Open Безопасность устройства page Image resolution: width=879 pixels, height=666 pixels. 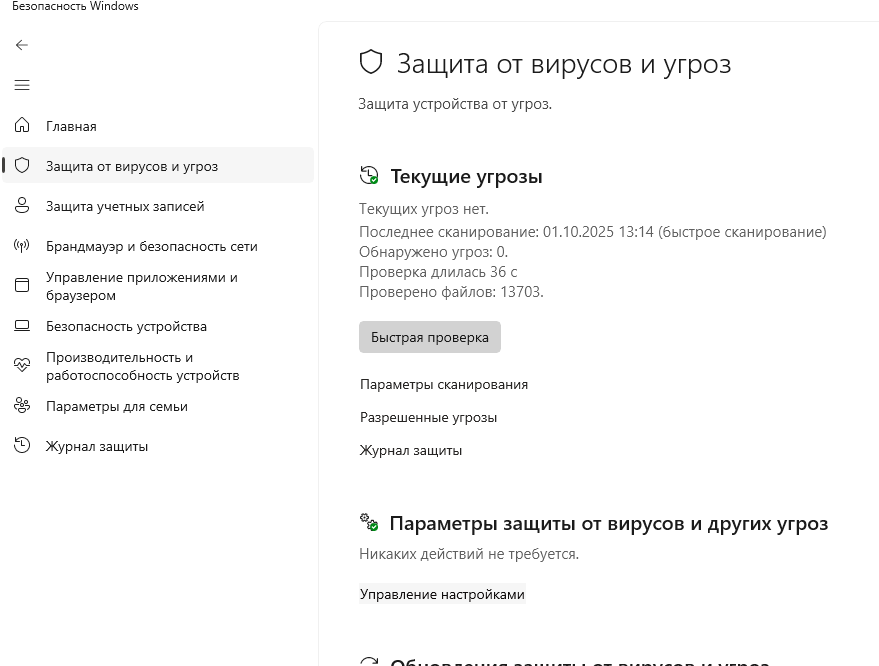tap(126, 326)
